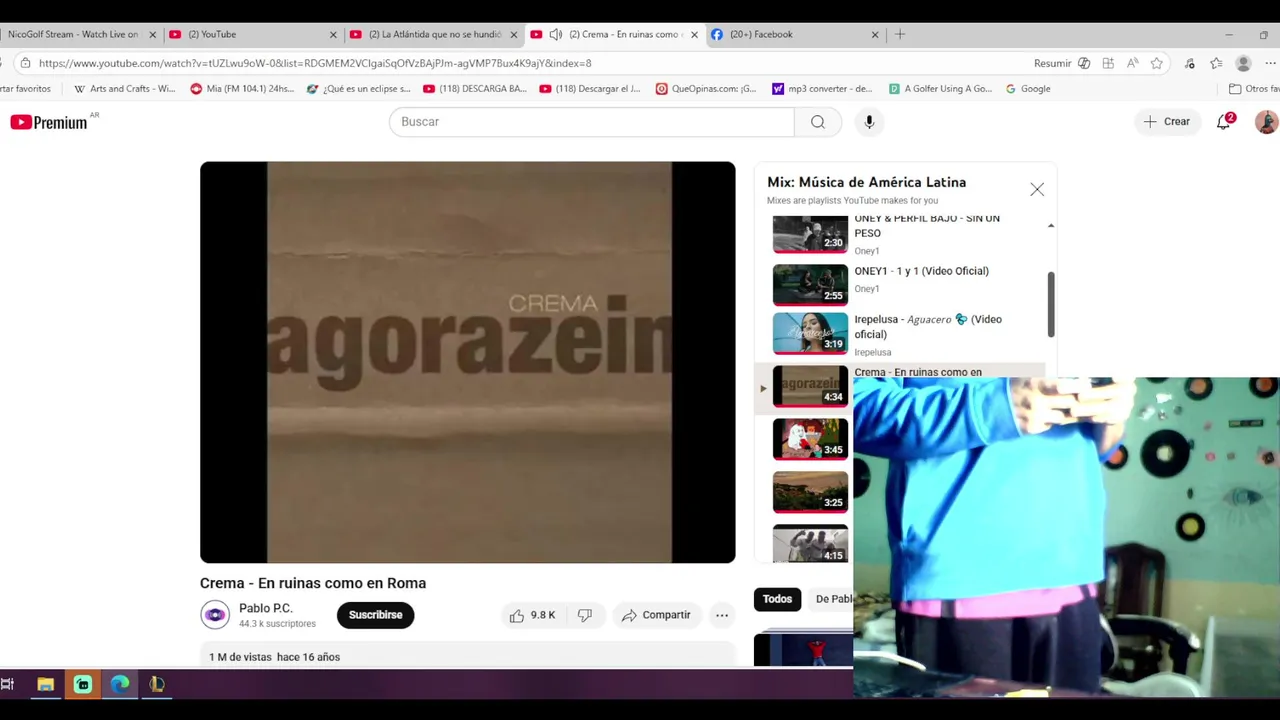Screen dimensions: 1280x720
Task: Click the playlist panel scrollbar thumb
Action: 1051,304
